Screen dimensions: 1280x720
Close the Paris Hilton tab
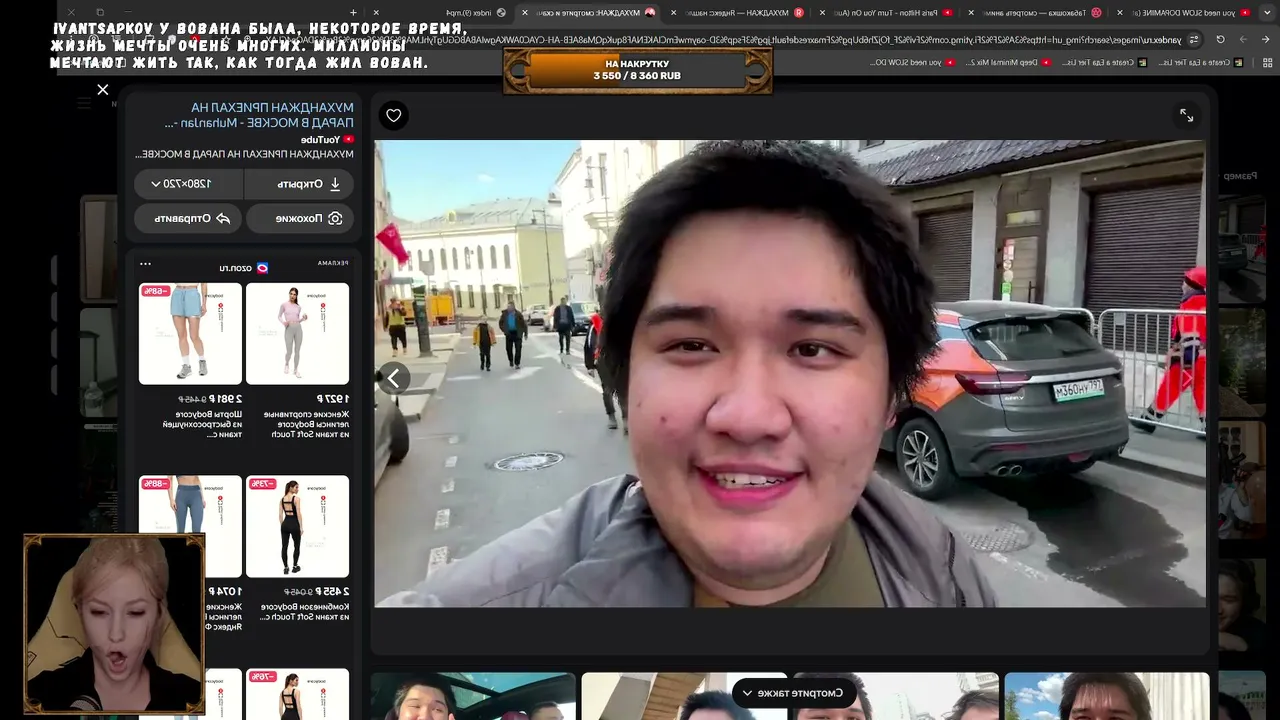(x=822, y=13)
